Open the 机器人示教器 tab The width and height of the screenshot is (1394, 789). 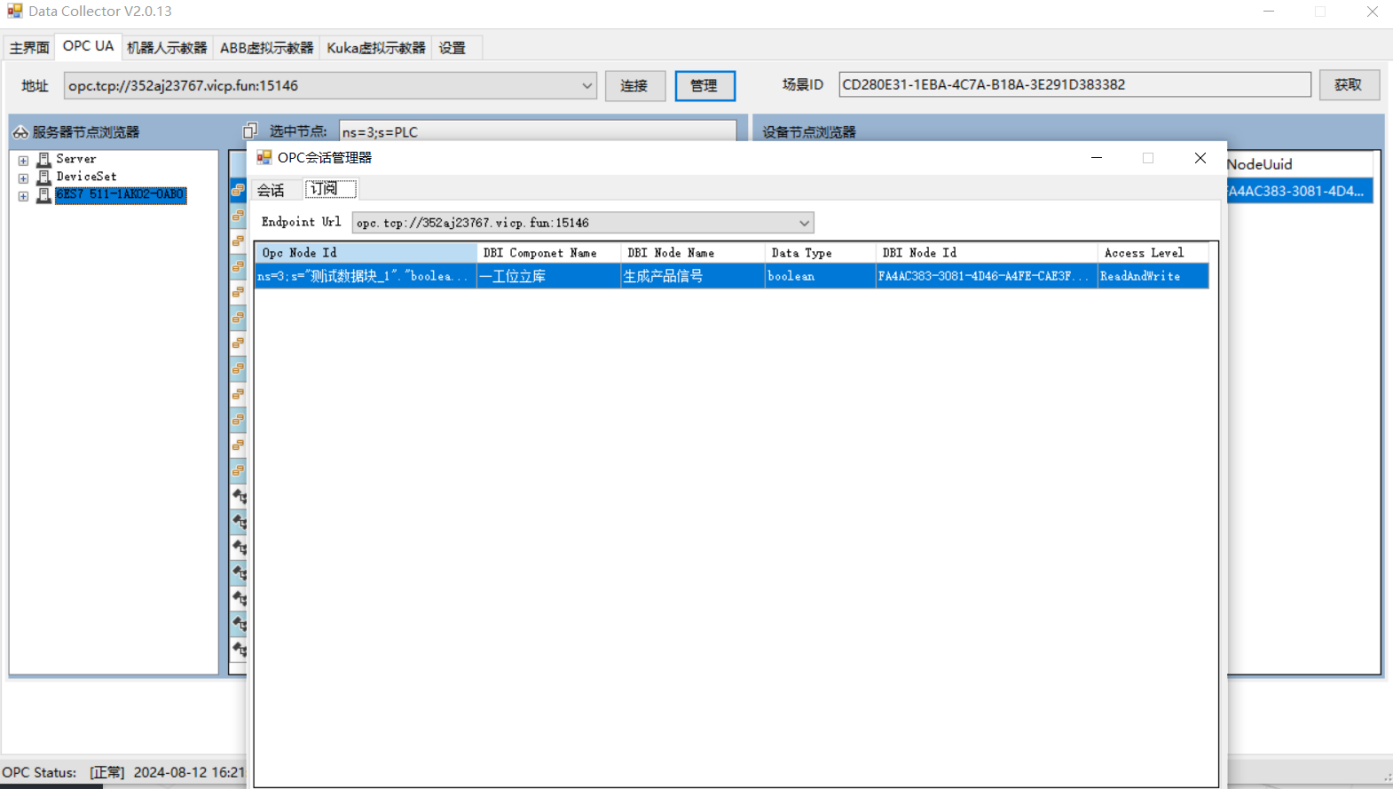click(167, 48)
